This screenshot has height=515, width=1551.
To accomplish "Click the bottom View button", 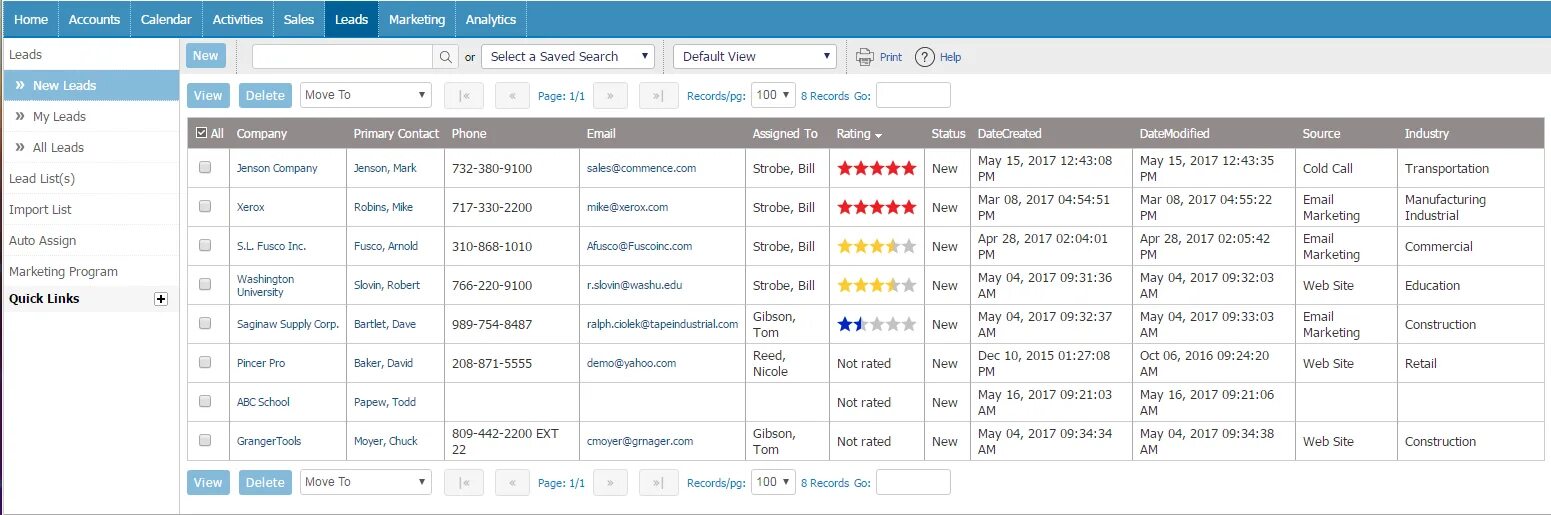I will [x=208, y=482].
